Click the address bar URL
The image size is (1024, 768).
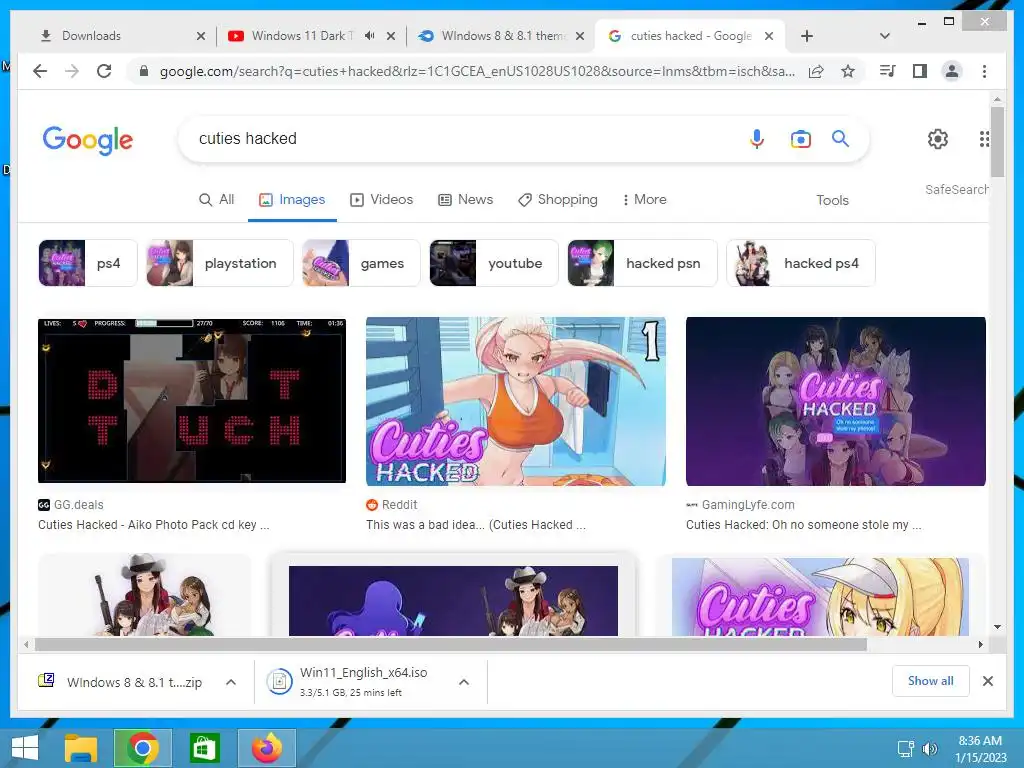pos(477,71)
